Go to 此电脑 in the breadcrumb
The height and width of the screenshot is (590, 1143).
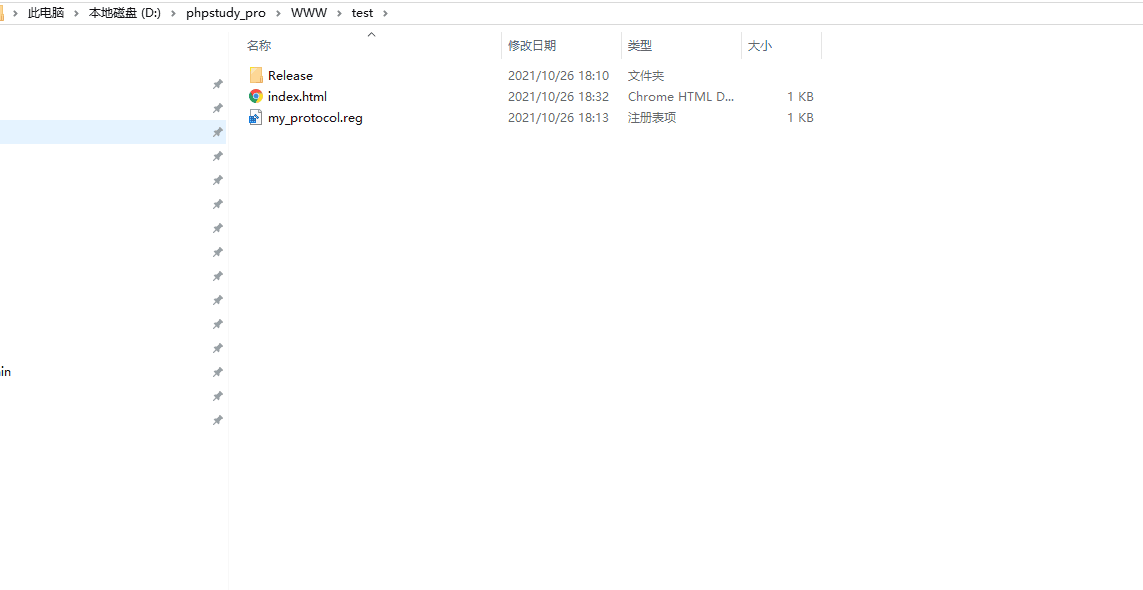46,13
